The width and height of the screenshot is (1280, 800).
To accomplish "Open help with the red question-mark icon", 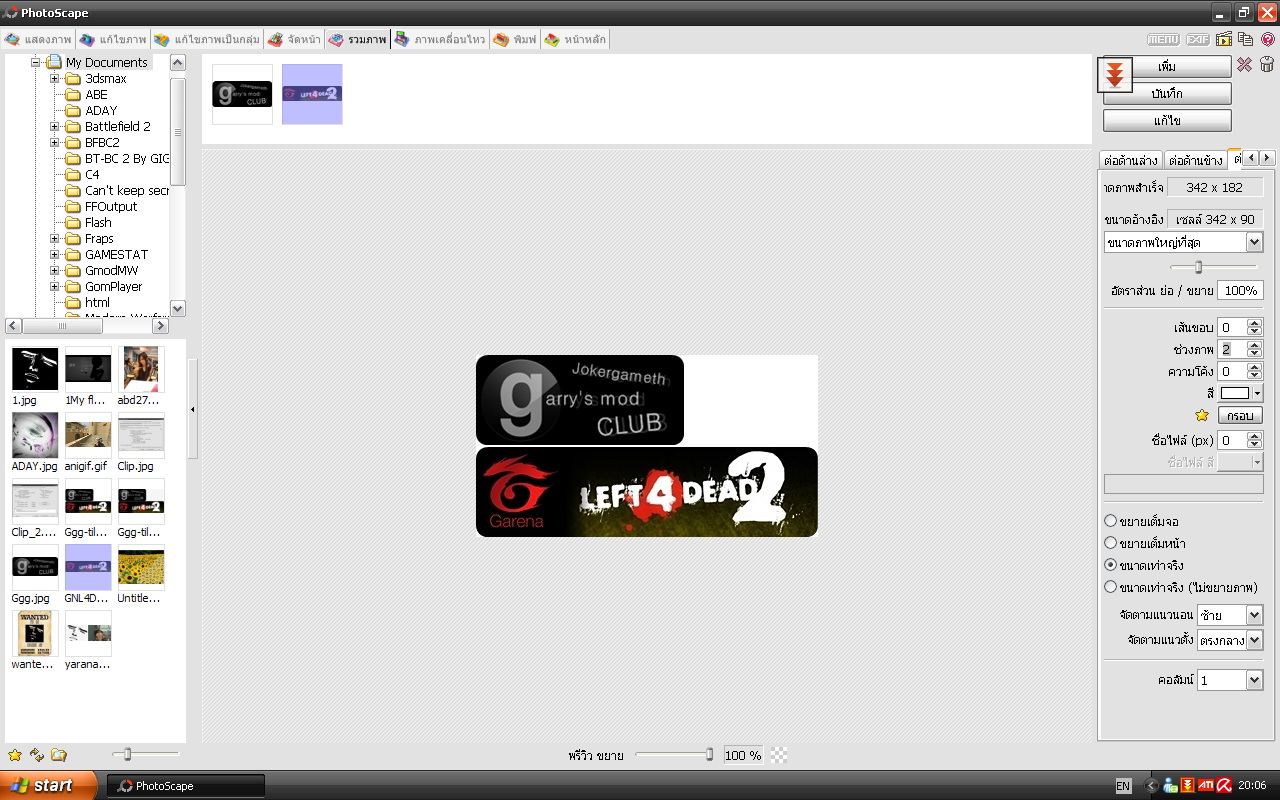I will pos(1267,40).
